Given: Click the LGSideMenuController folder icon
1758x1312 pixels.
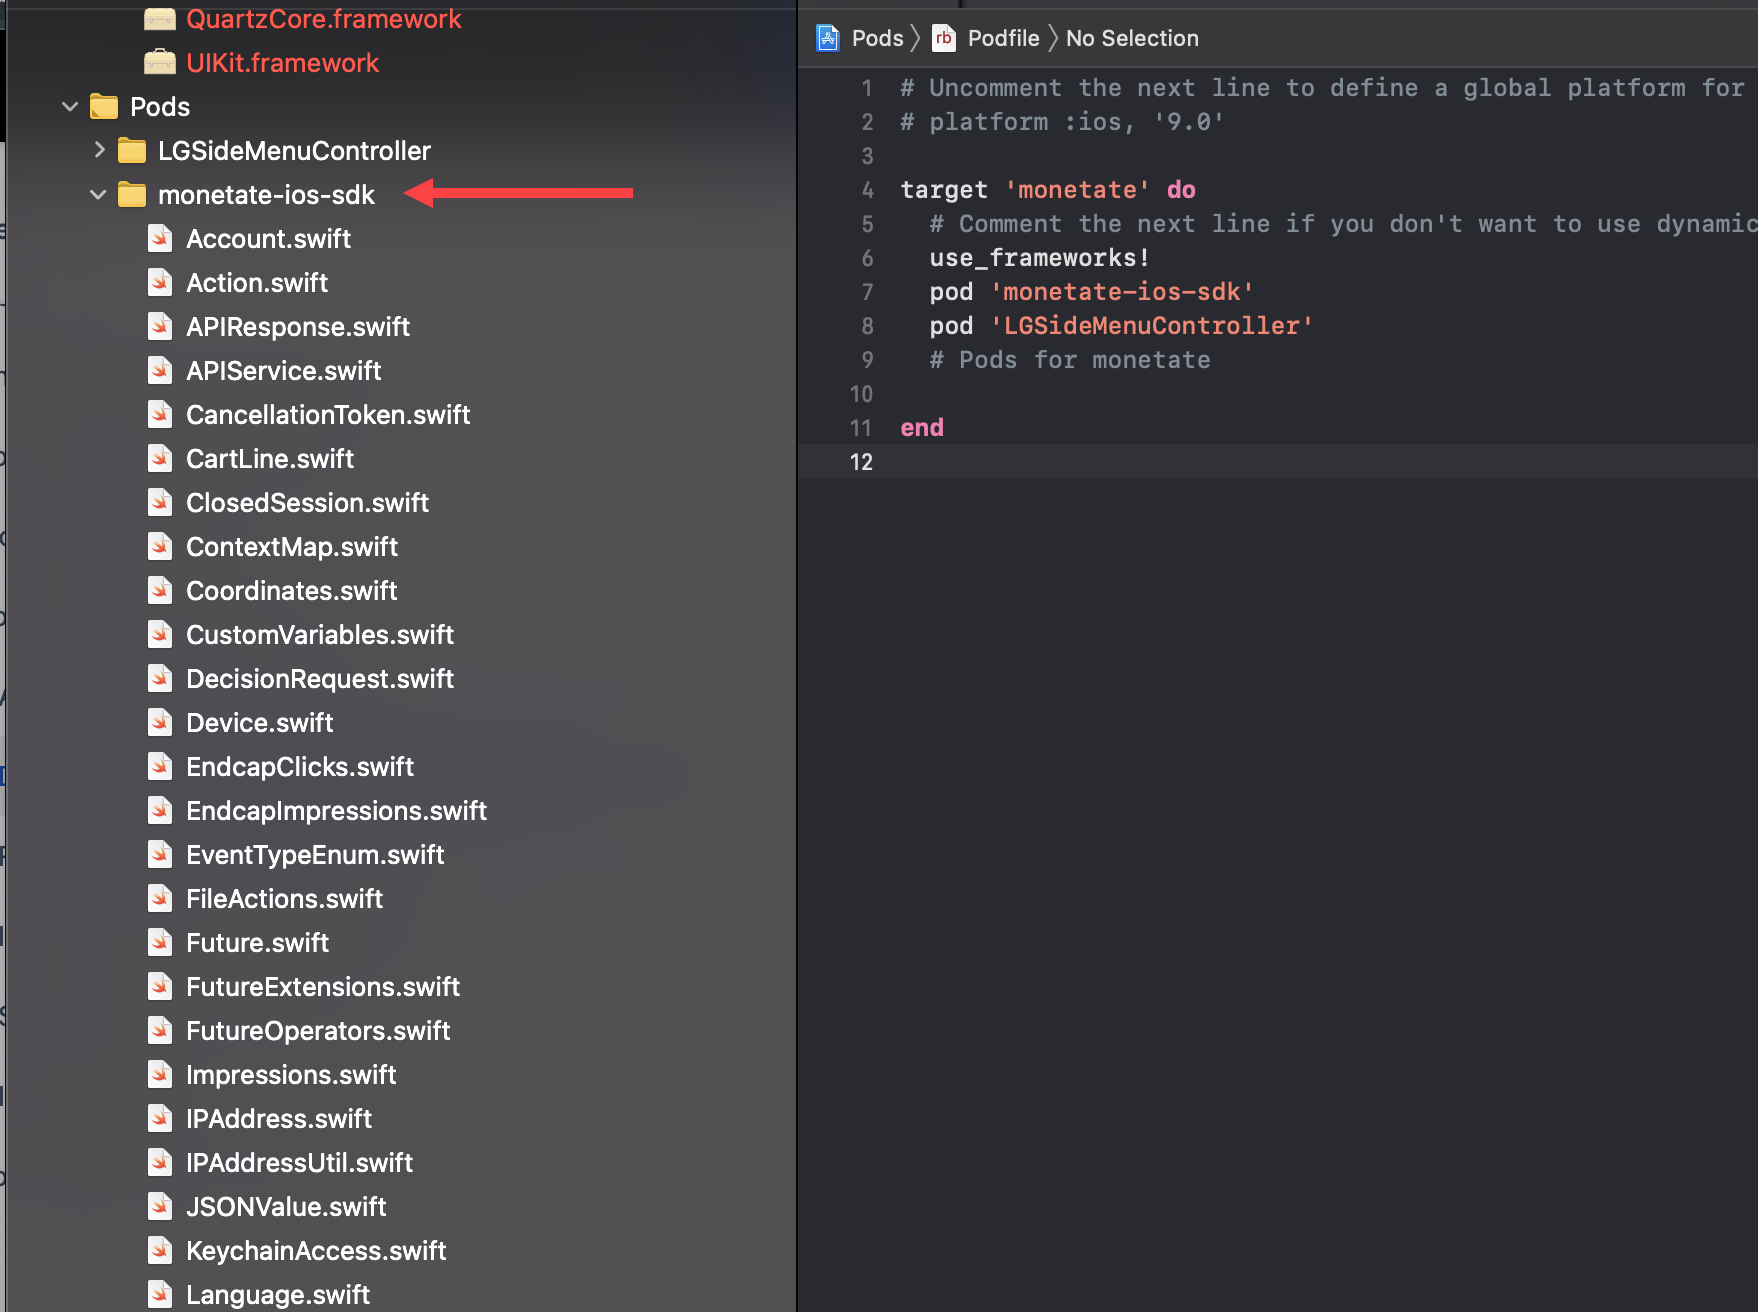Looking at the screenshot, I should tap(132, 151).
